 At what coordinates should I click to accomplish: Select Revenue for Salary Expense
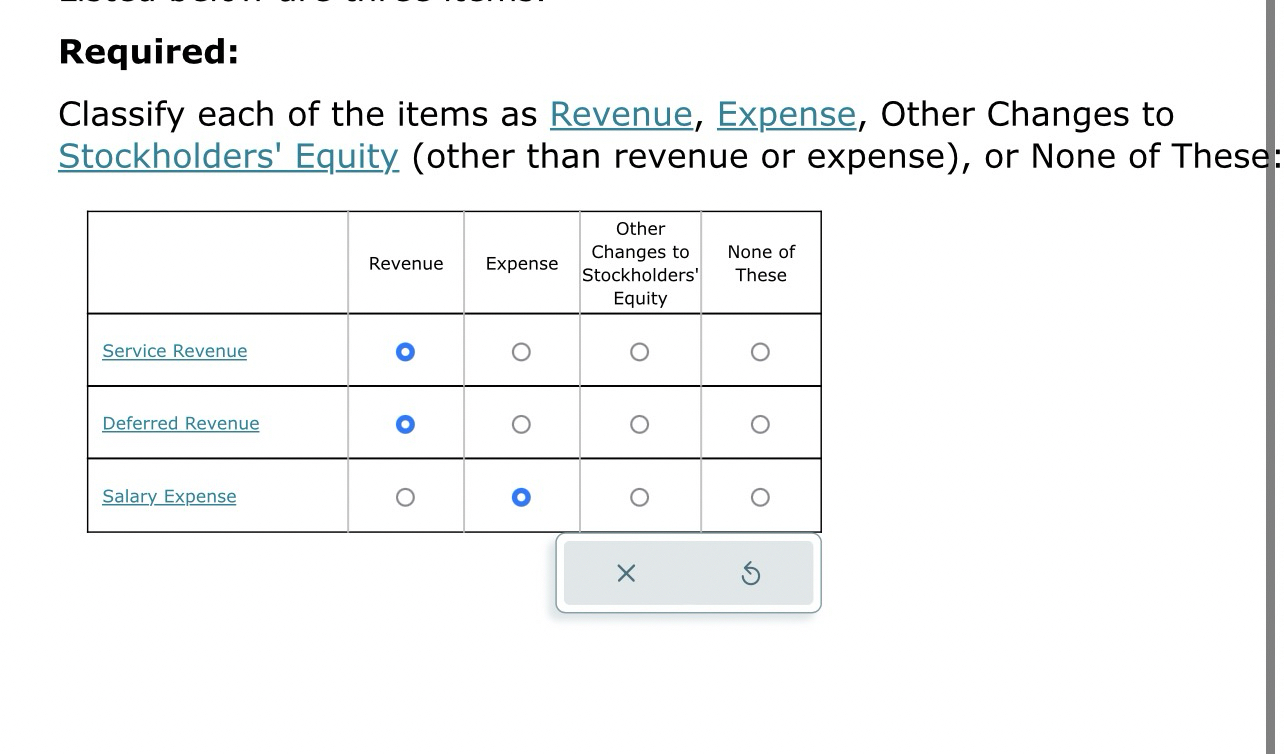405,496
